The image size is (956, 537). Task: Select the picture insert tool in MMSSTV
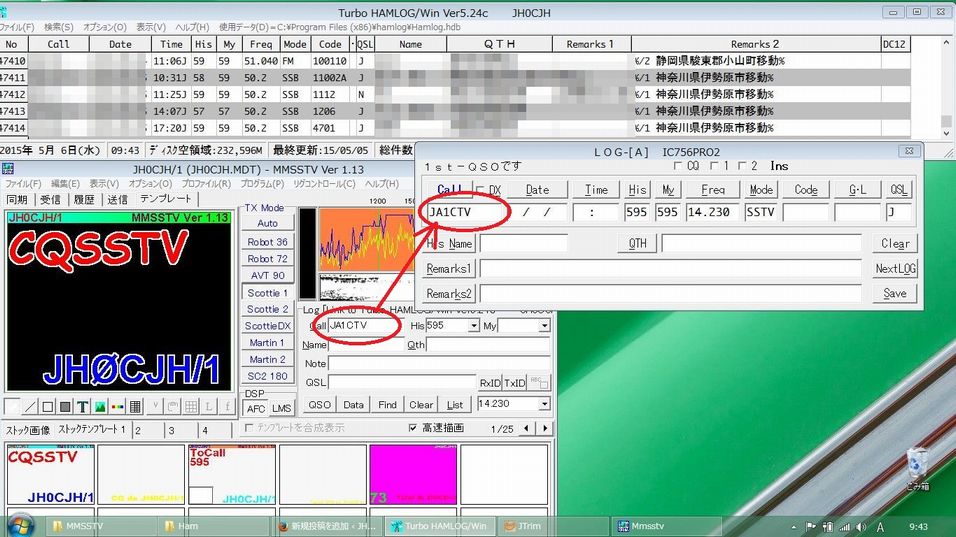click(101, 407)
